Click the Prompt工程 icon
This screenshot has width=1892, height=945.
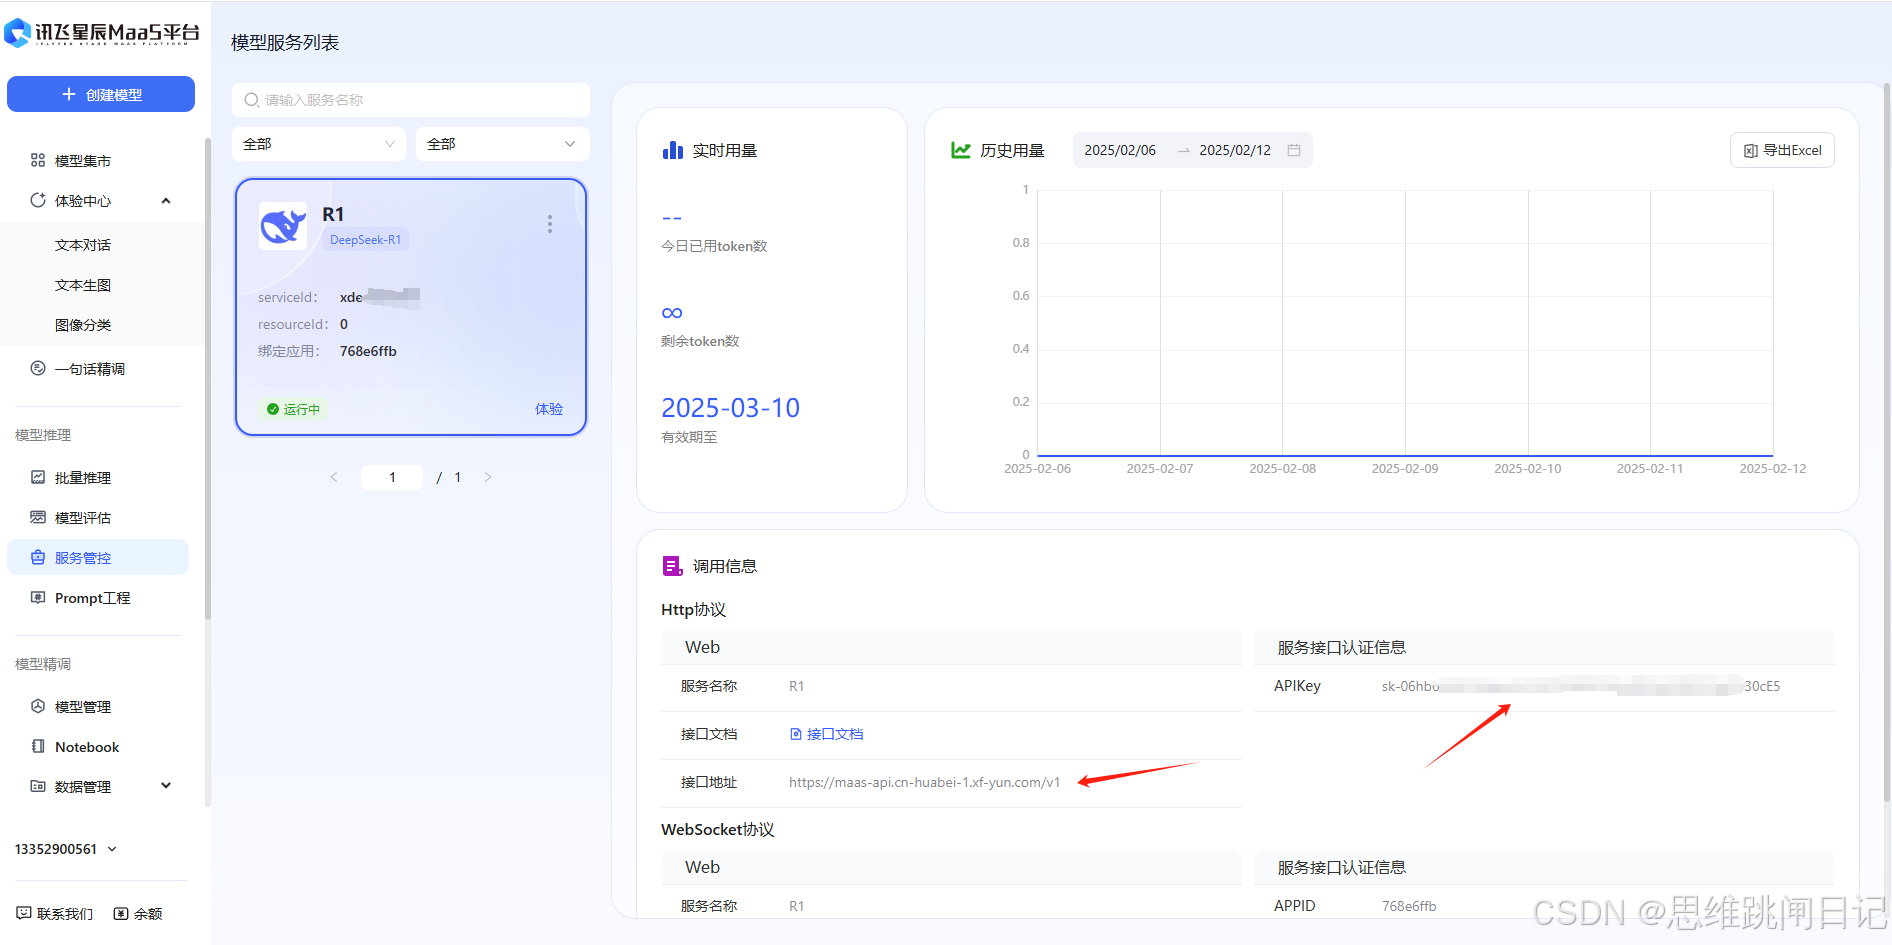(x=38, y=597)
